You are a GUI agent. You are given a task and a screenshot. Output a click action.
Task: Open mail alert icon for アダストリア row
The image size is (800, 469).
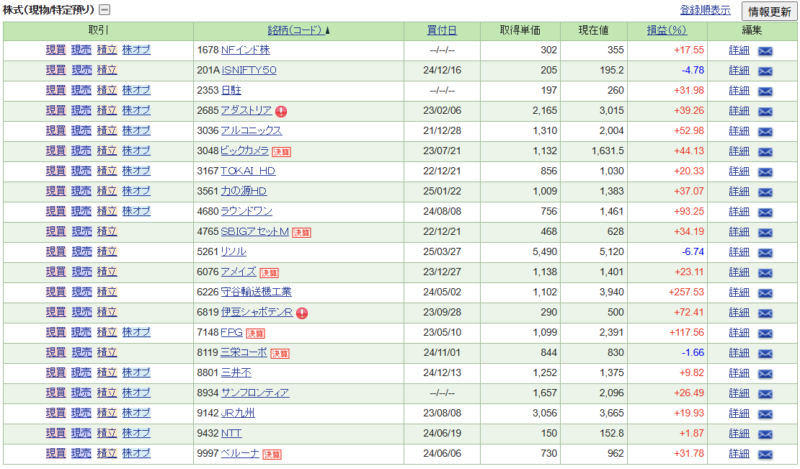[765, 111]
